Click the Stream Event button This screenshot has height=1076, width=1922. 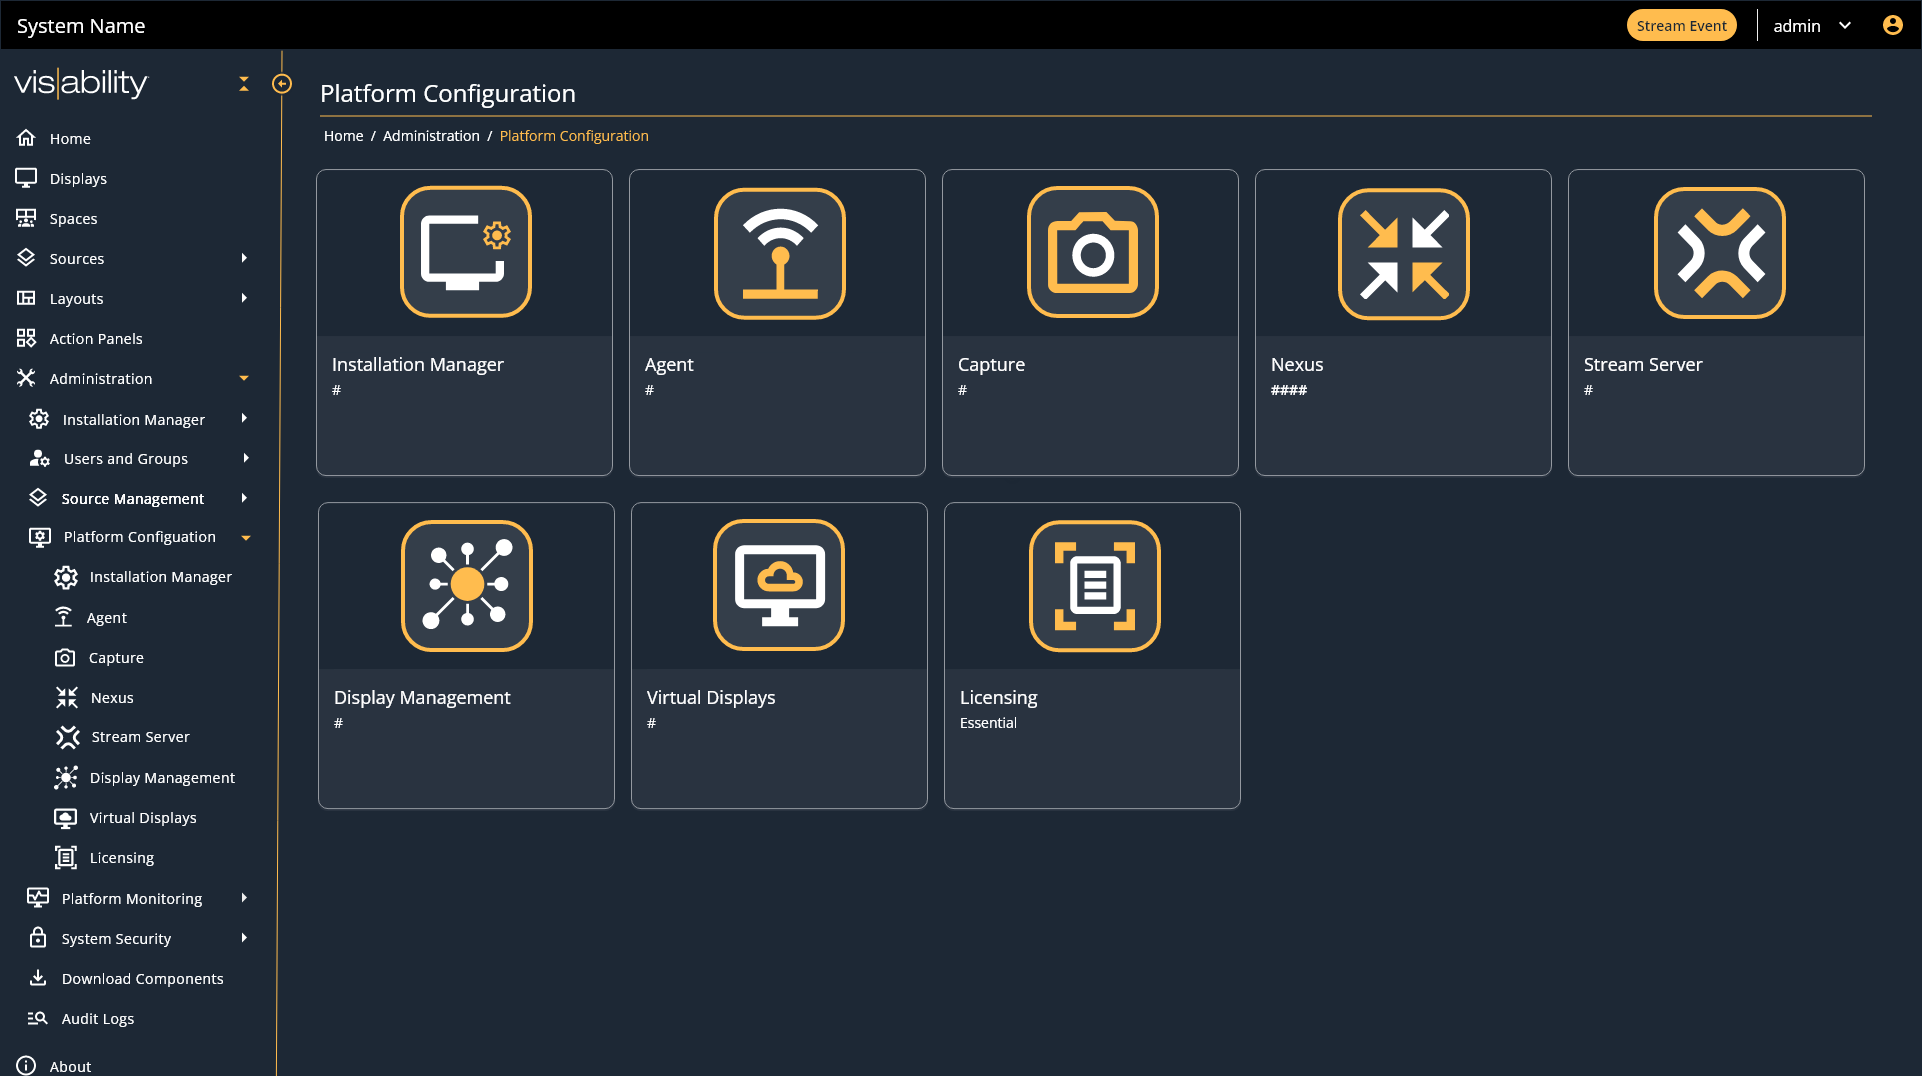[1681, 26]
